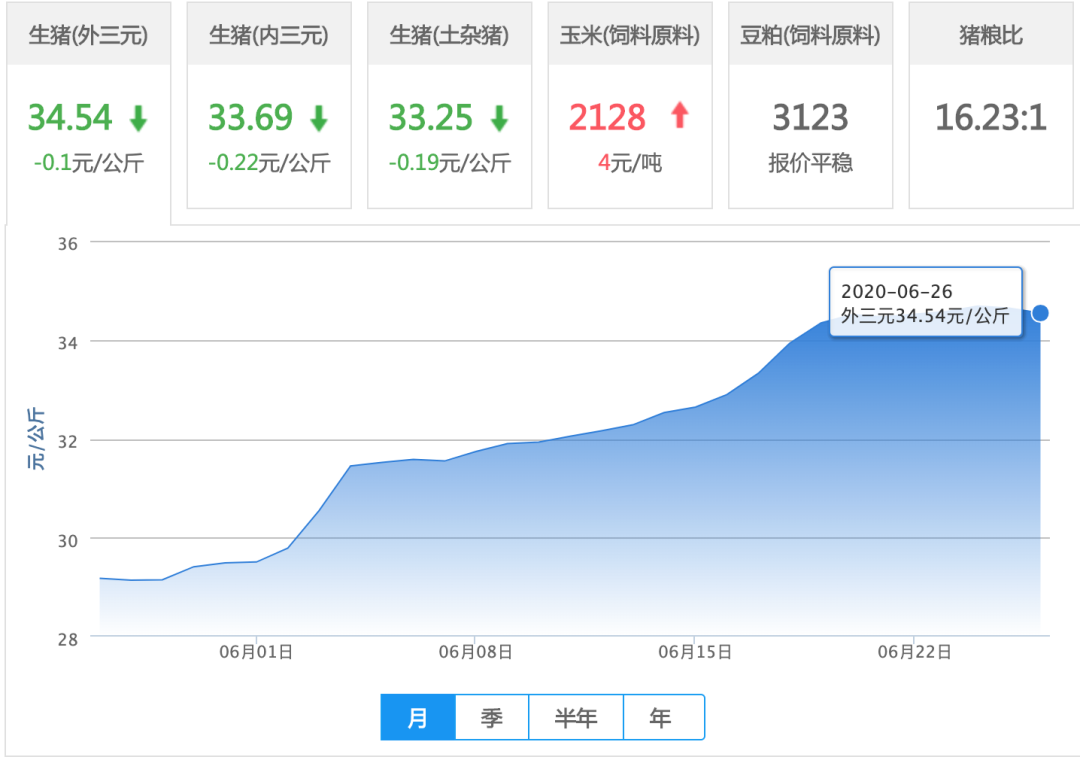Click the 3123 soybean meal price value
1080x757 pixels.
[x=810, y=118]
